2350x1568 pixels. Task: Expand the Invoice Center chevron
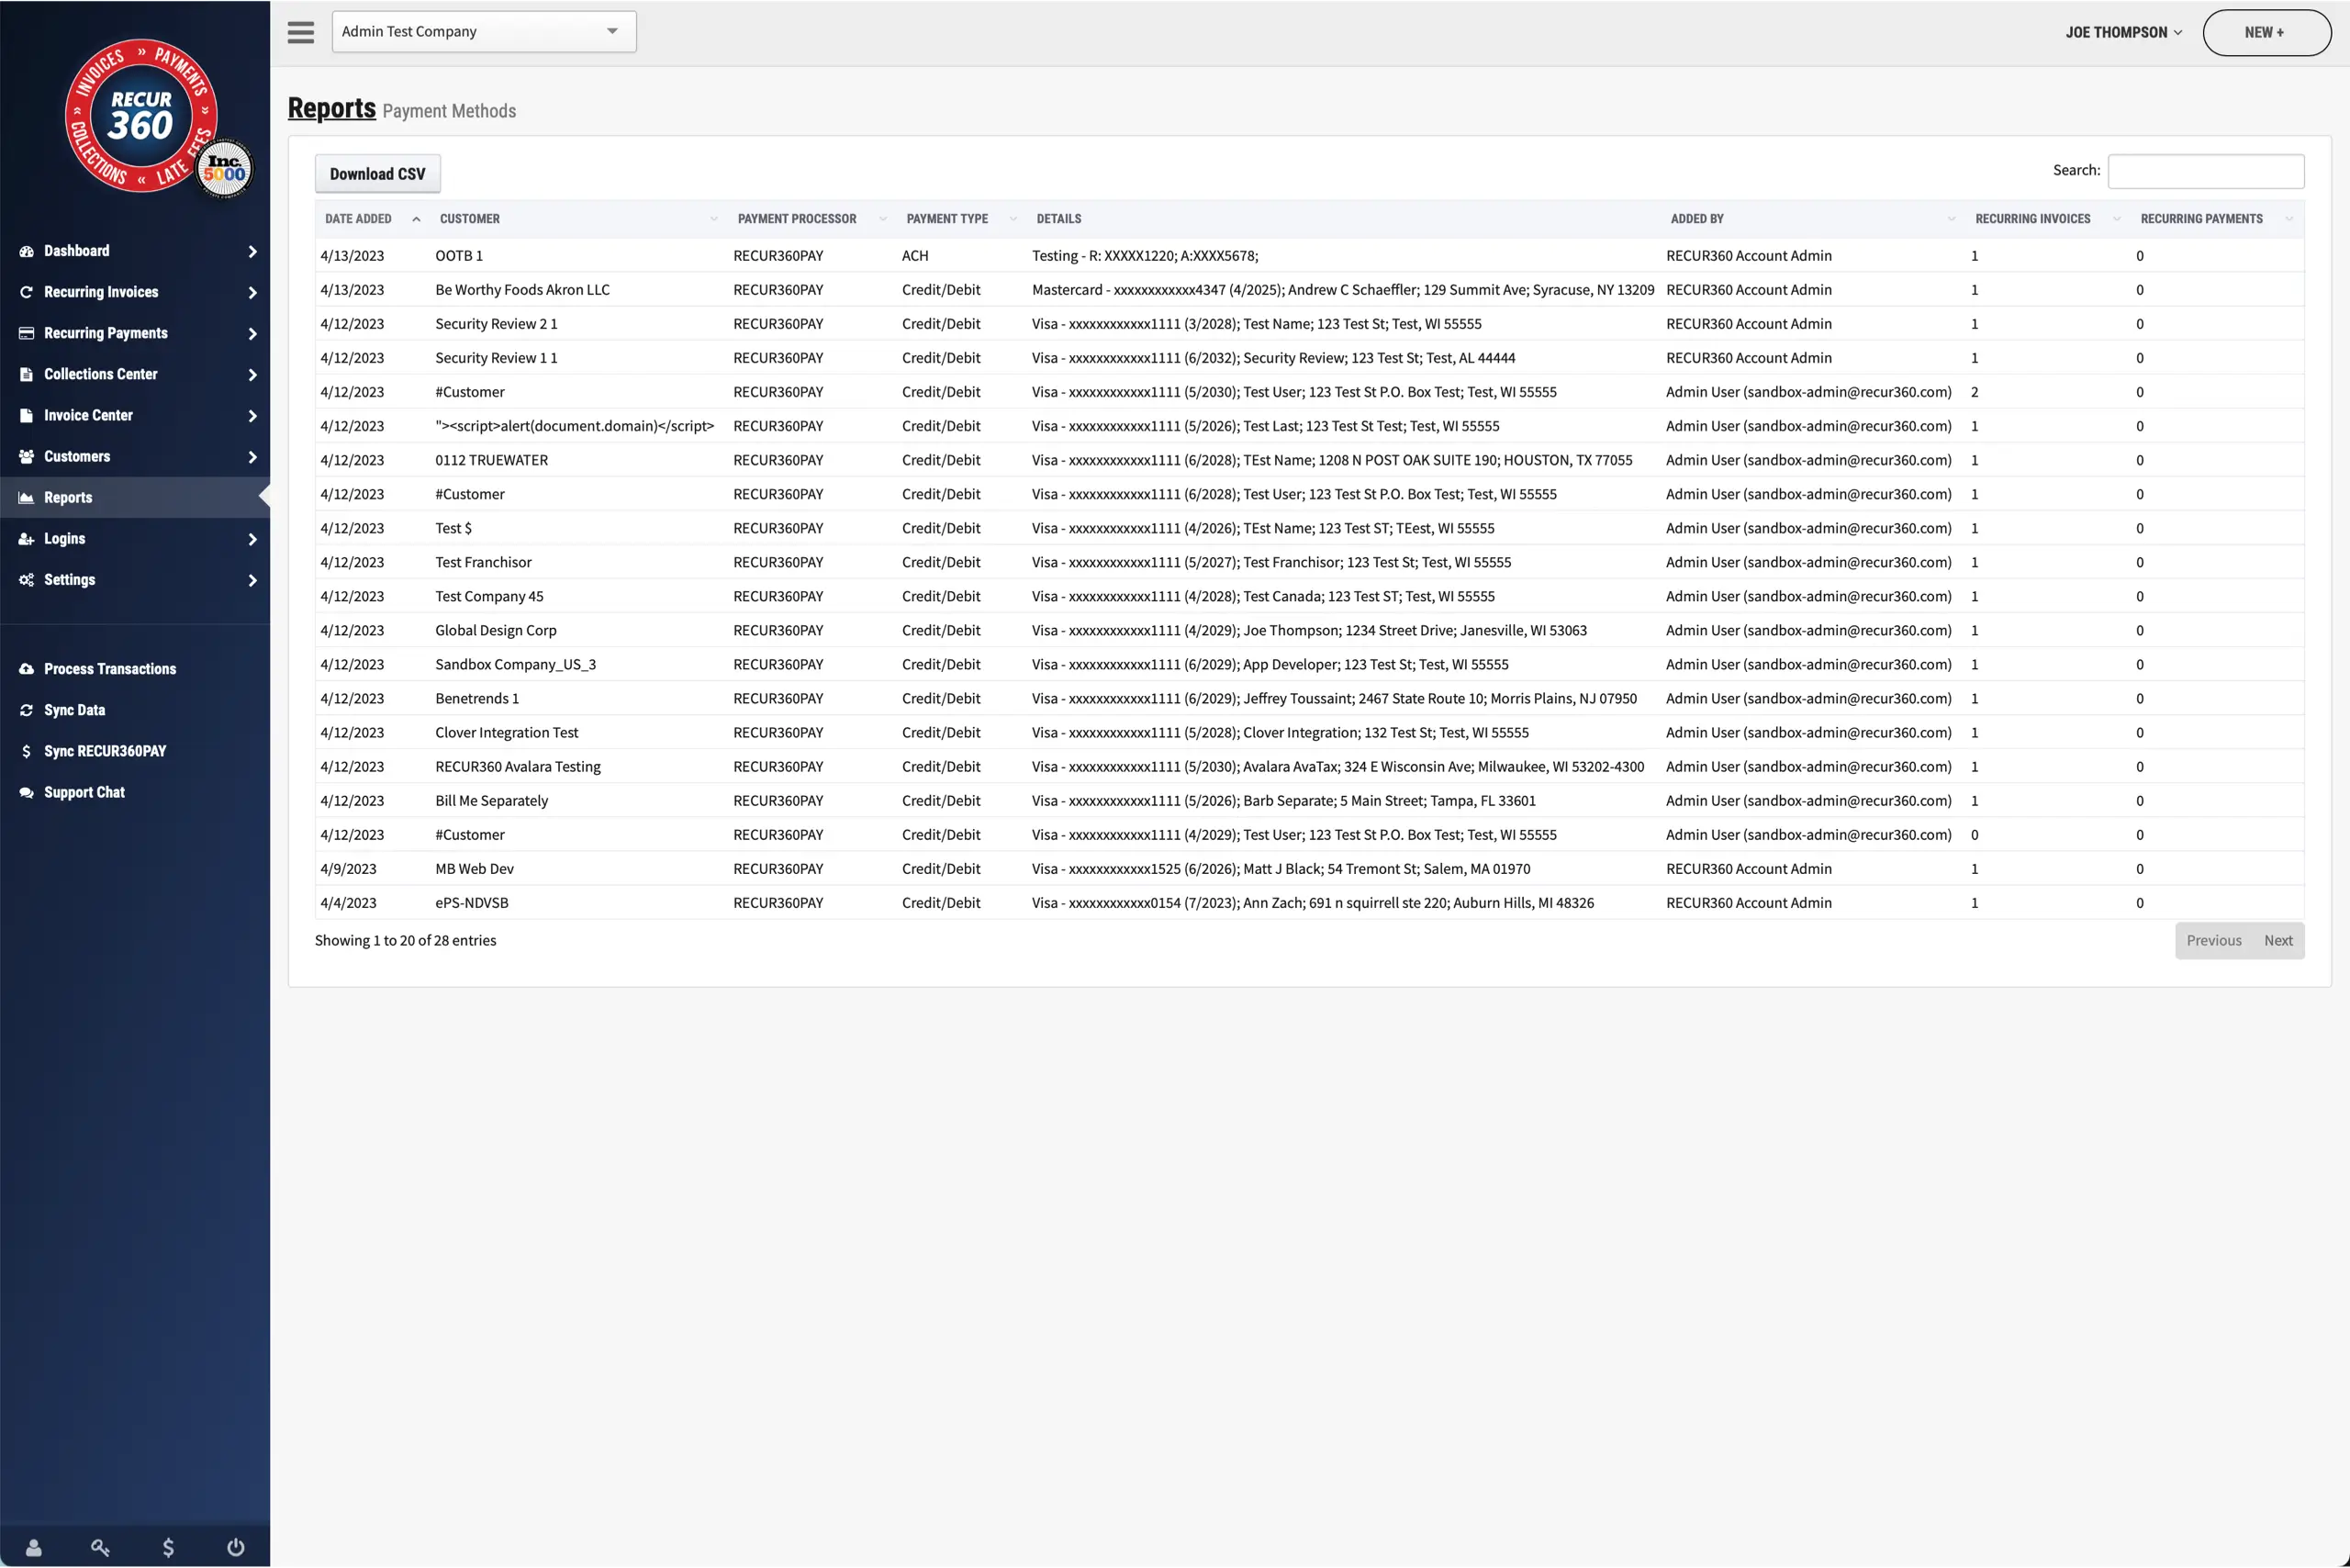252,416
